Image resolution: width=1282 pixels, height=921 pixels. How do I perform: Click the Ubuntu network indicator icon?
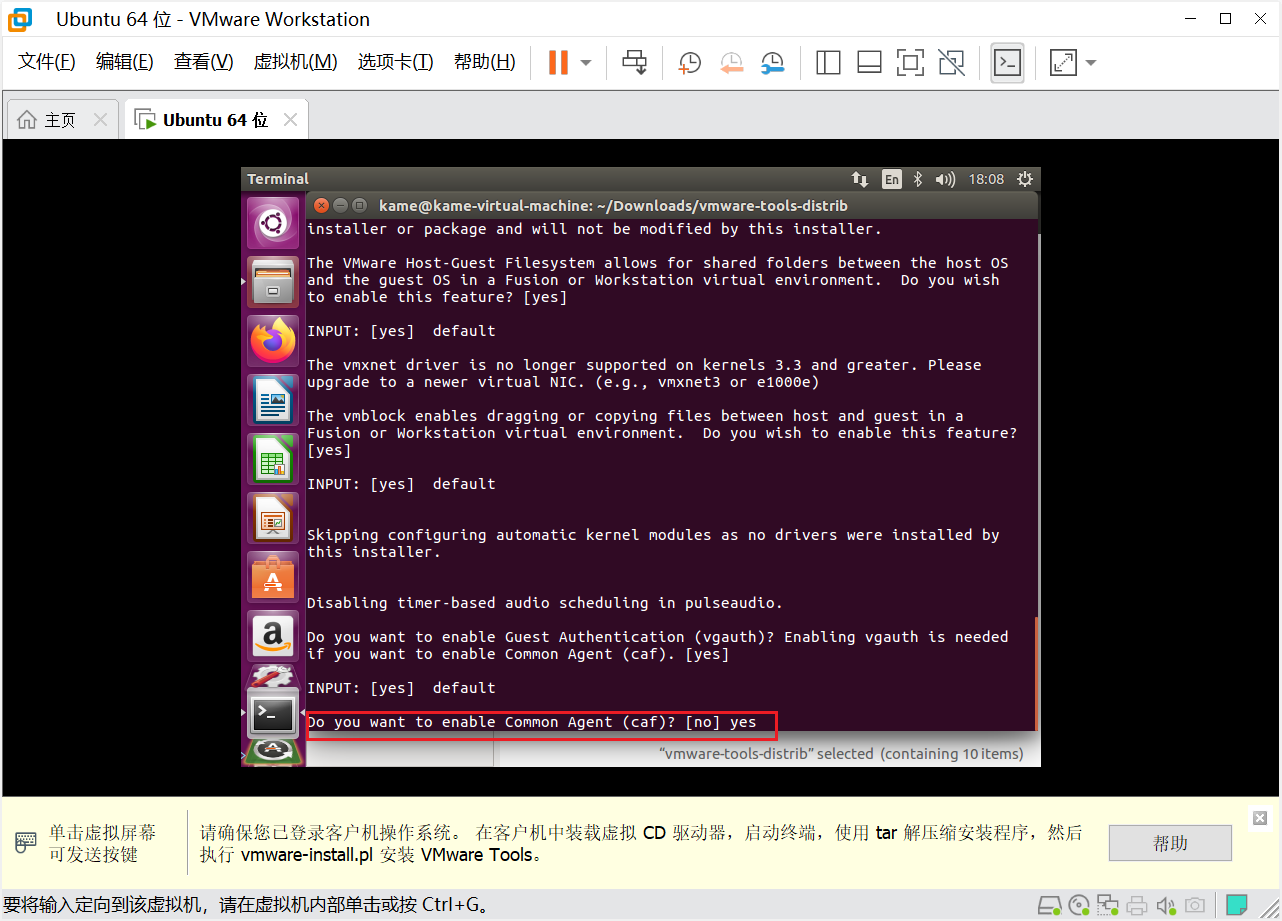click(x=860, y=179)
